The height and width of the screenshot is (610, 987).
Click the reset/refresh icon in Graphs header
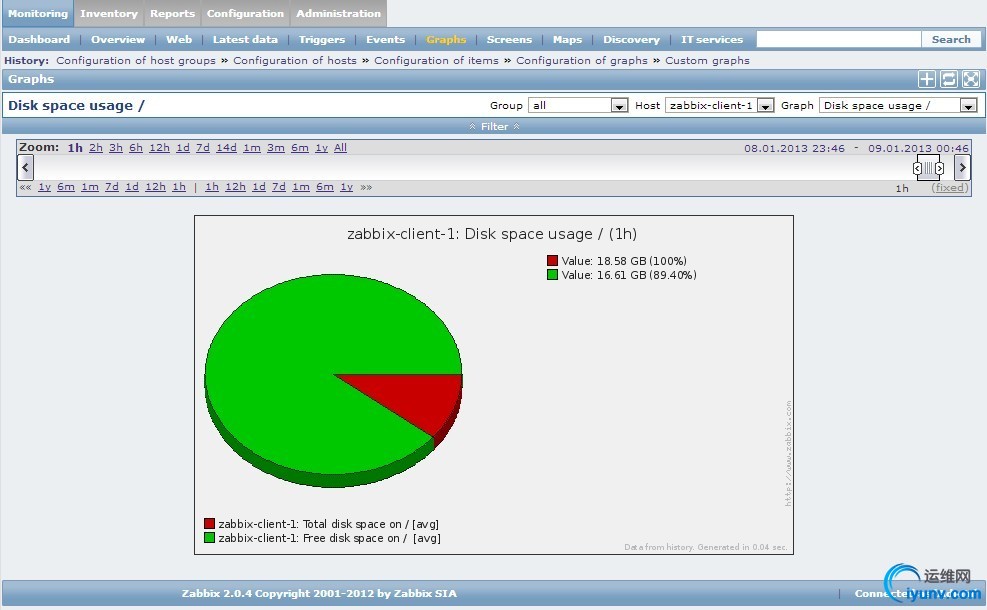click(949, 79)
